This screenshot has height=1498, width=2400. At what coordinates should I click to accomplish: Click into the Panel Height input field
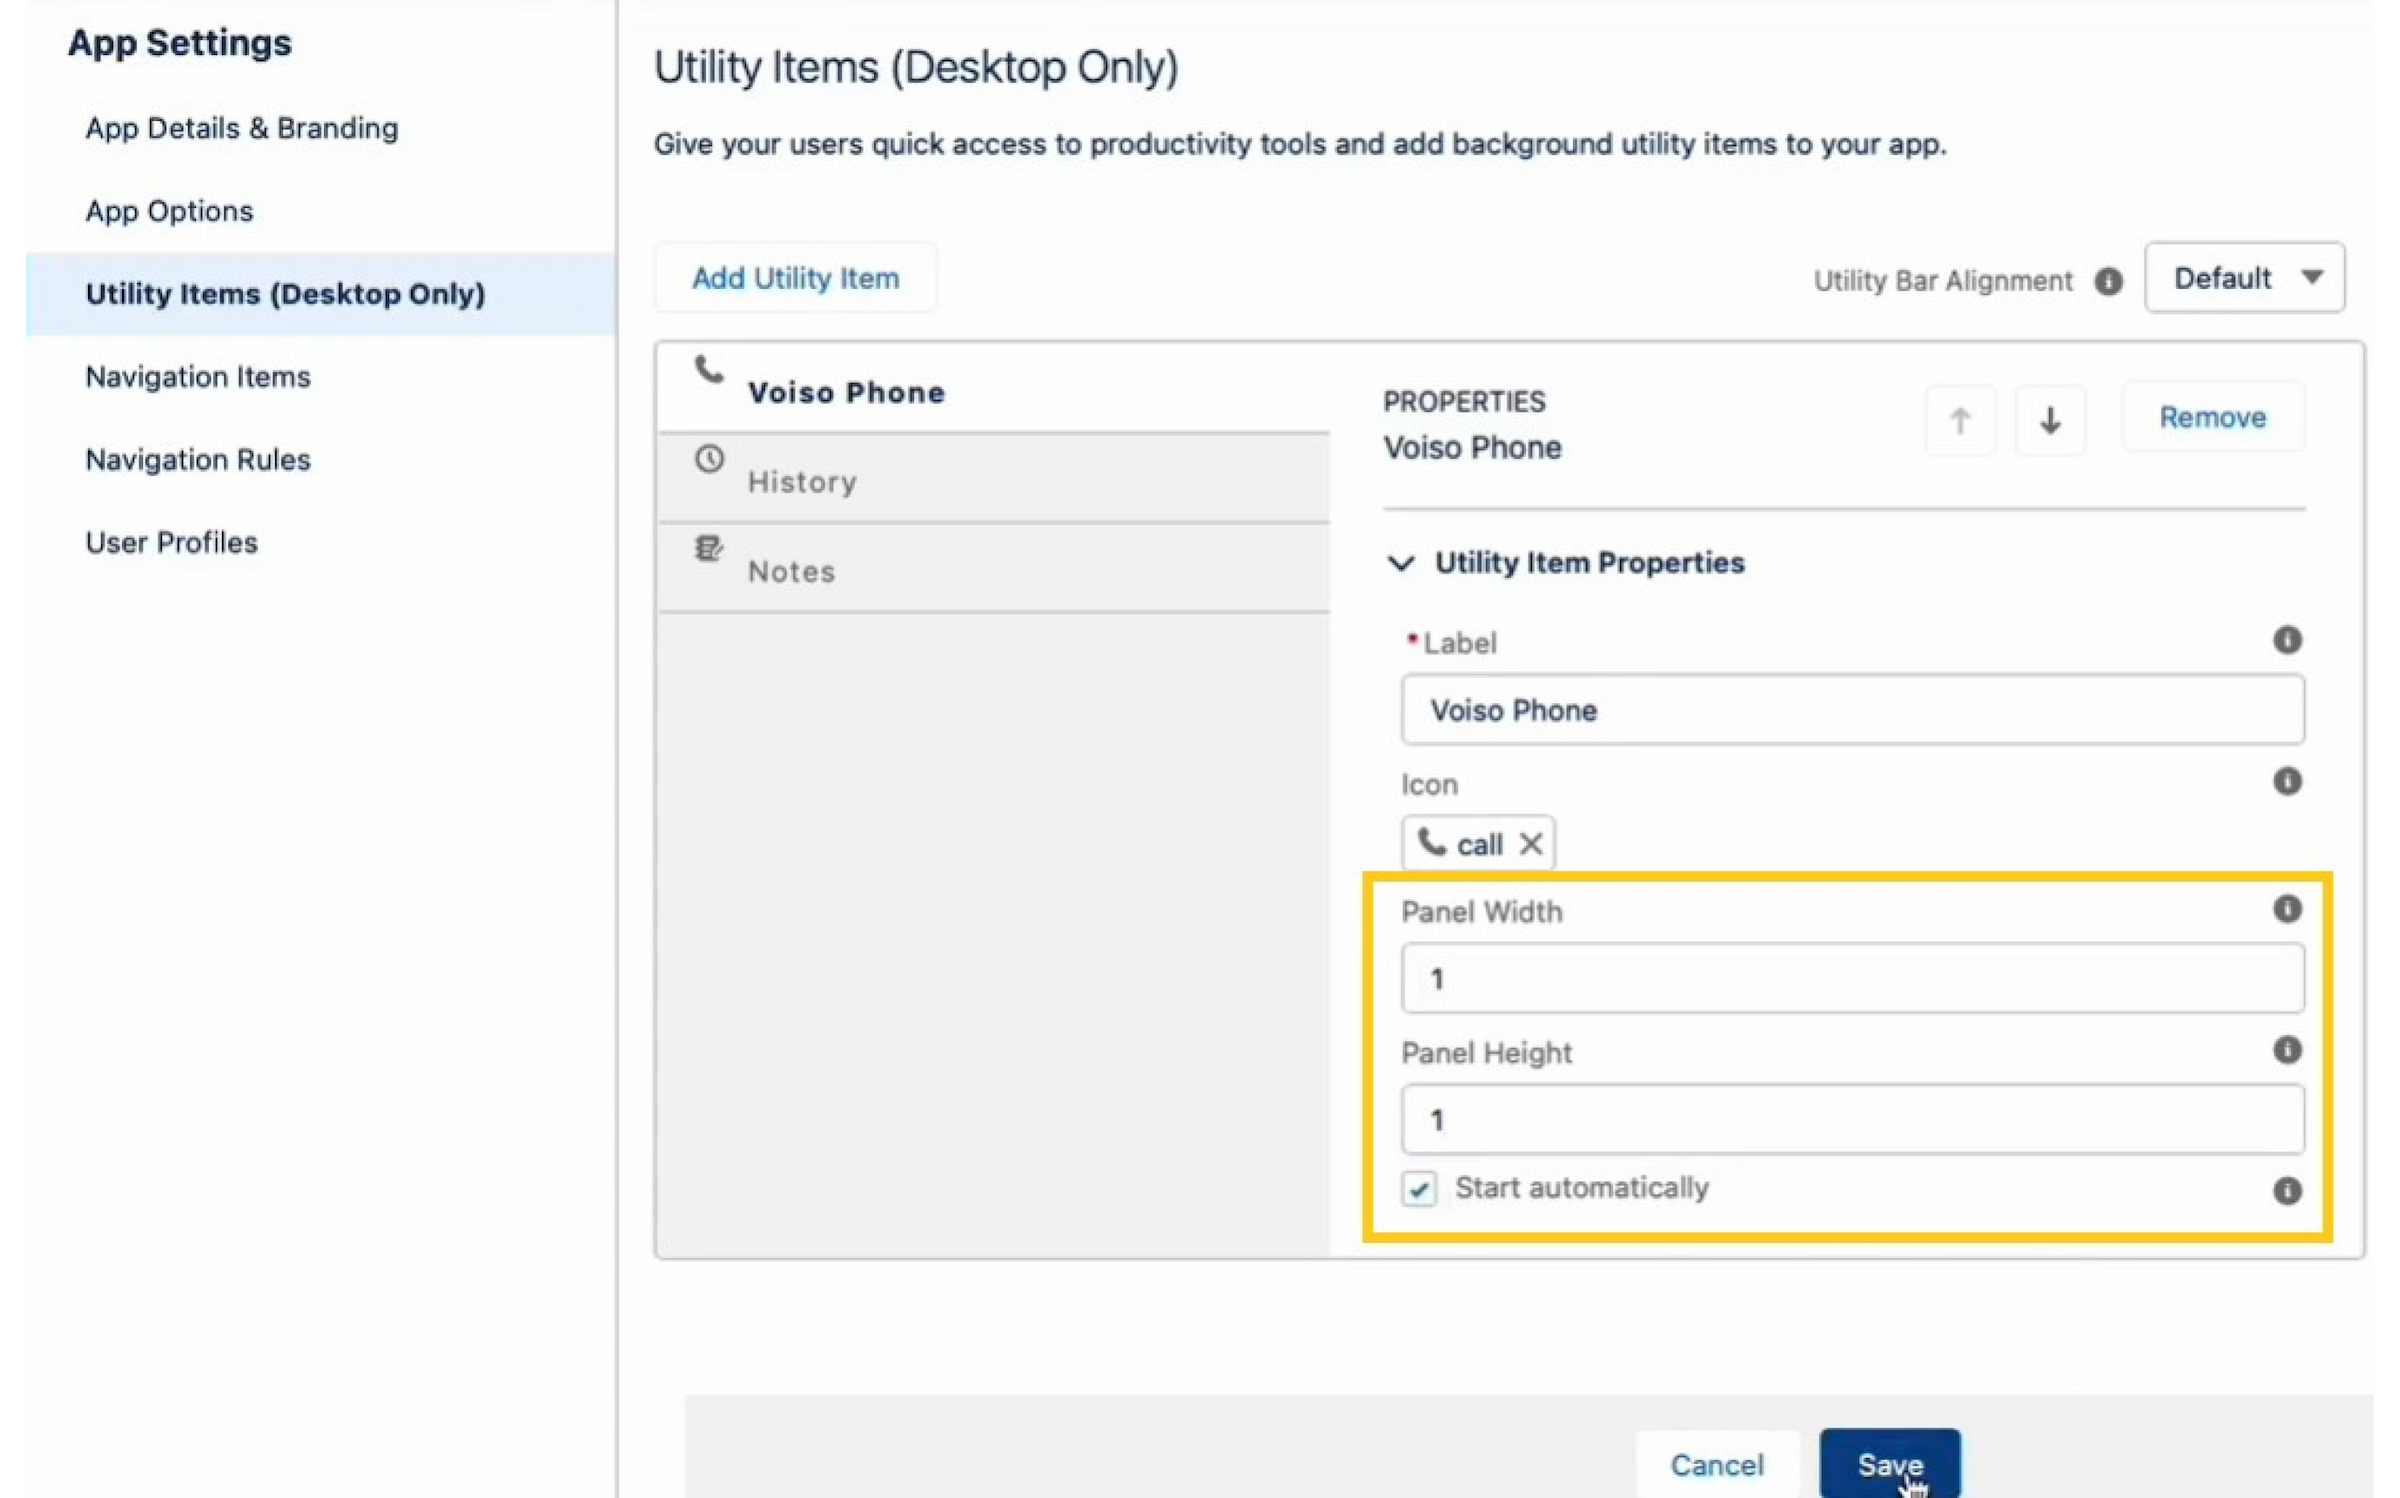click(x=1852, y=1119)
